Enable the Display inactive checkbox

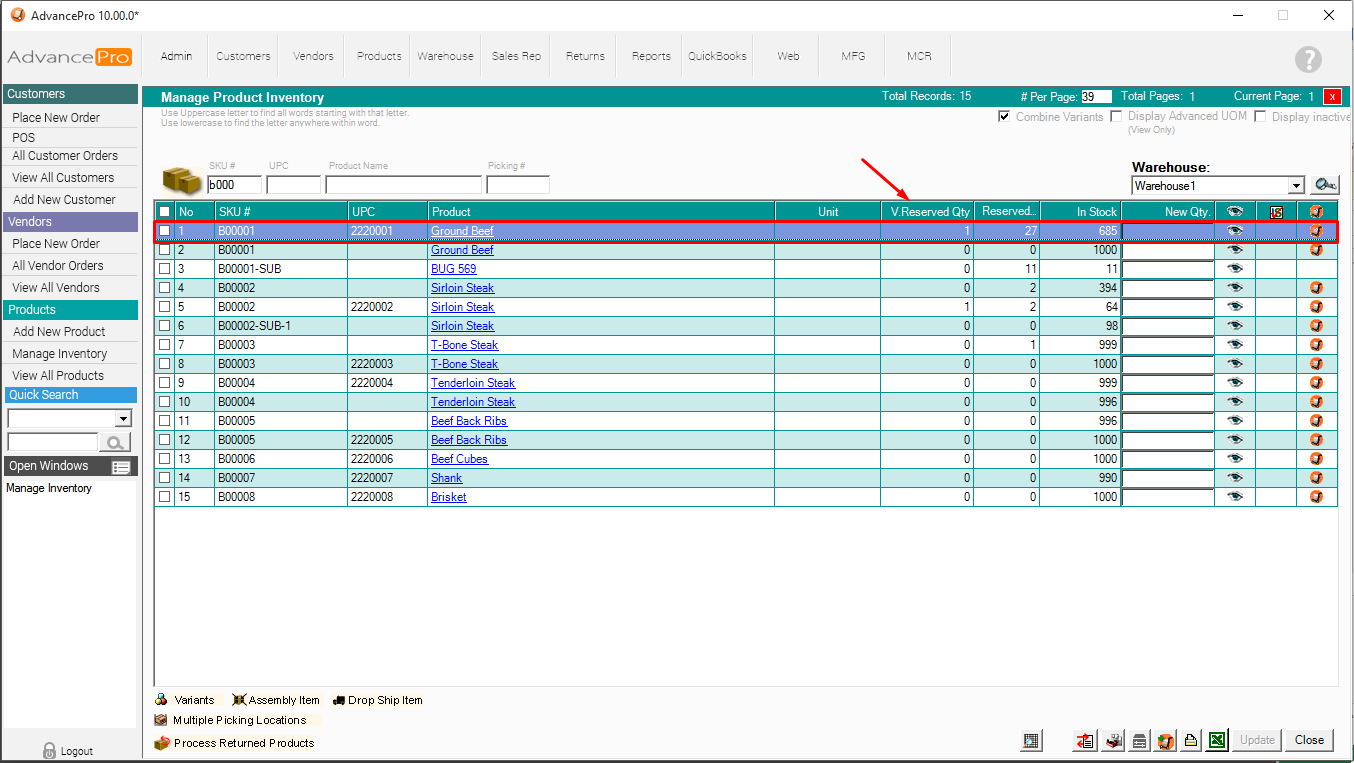click(x=1260, y=117)
